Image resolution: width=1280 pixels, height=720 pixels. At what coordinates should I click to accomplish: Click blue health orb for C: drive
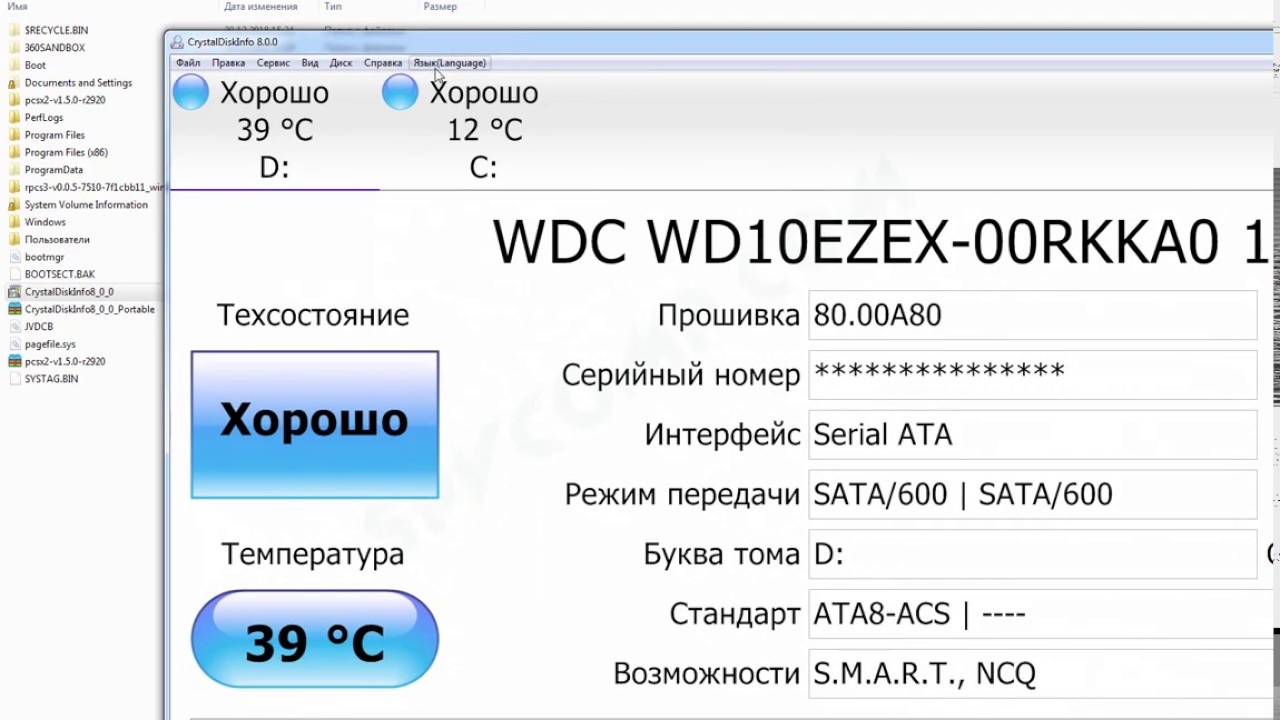pos(400,92)
